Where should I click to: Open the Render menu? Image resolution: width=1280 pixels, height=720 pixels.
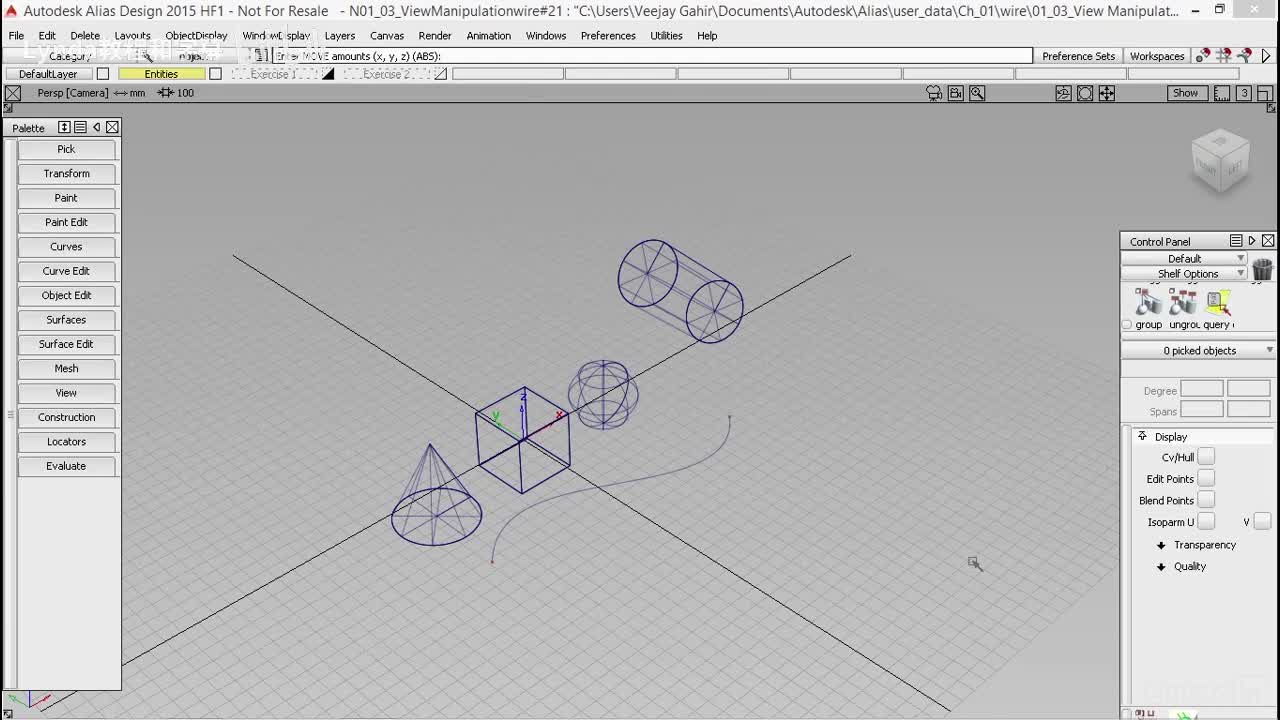(x=435, y=36)
